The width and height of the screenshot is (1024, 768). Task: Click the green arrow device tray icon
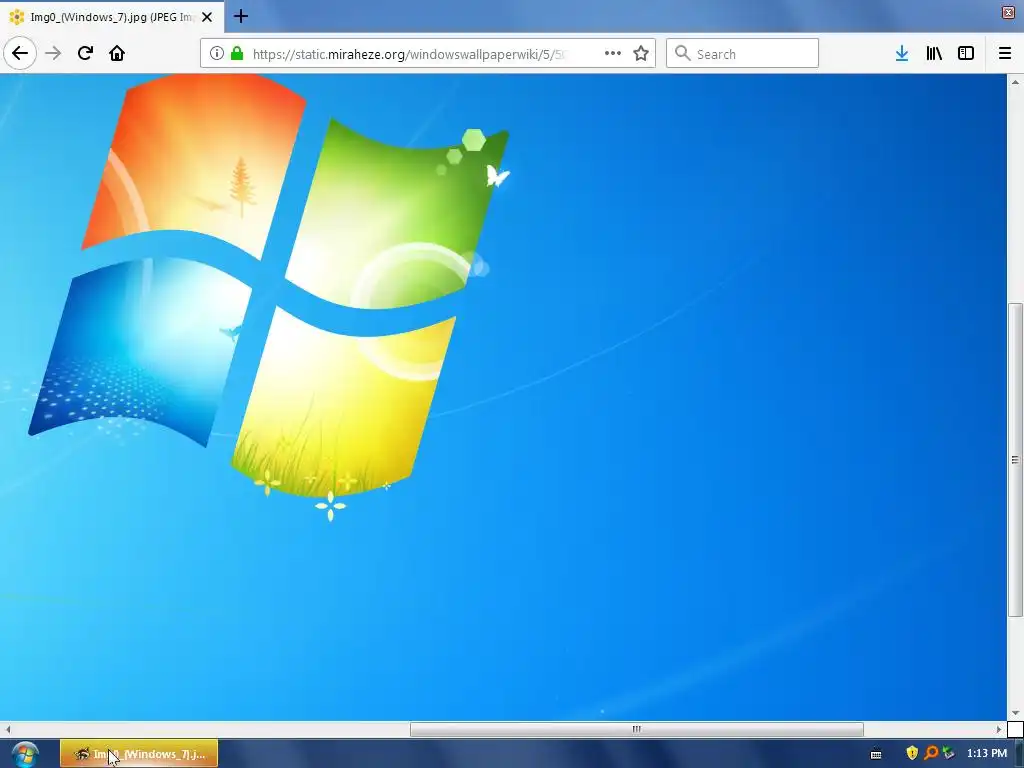pos(948,754)
